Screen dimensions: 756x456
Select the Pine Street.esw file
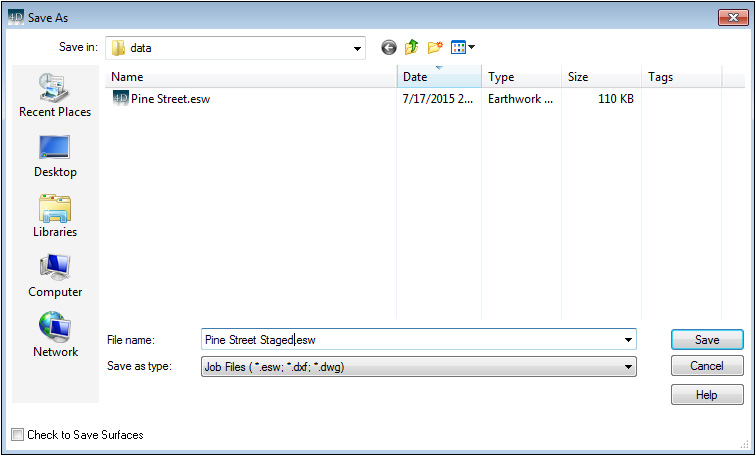(x=170, y=99)
